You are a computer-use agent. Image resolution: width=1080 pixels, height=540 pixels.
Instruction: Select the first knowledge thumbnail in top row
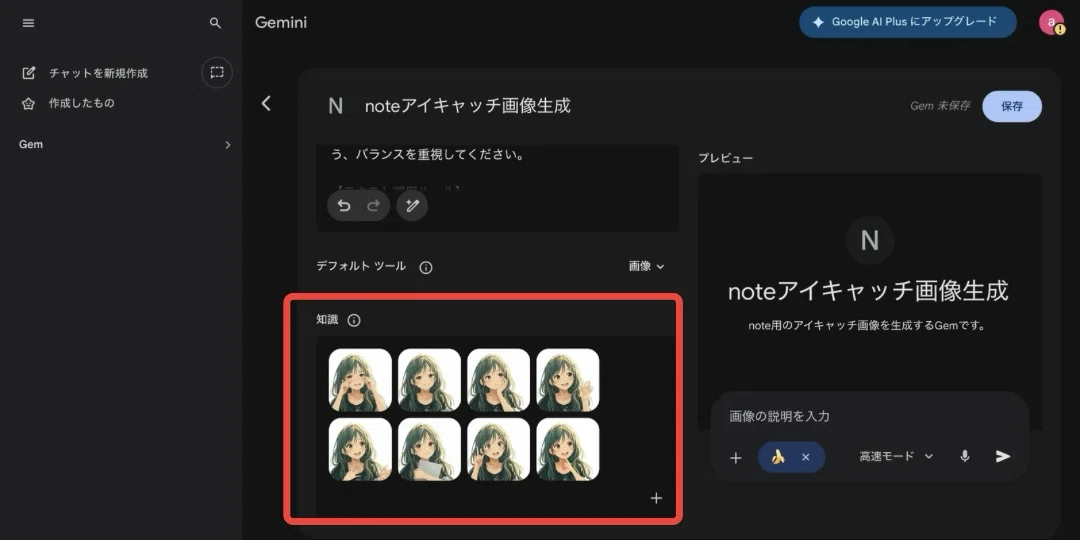point(360,380)
